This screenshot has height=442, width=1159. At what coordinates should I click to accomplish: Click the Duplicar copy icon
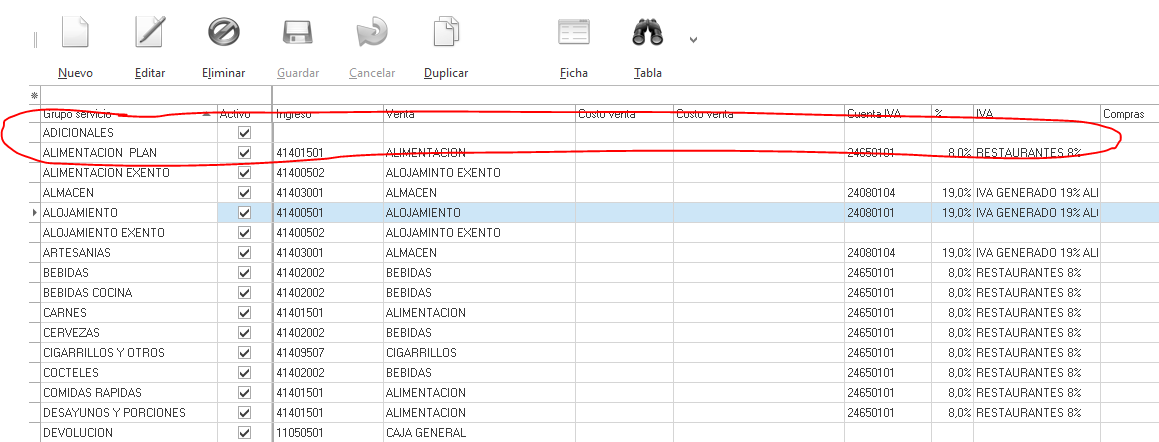[446, 33]
